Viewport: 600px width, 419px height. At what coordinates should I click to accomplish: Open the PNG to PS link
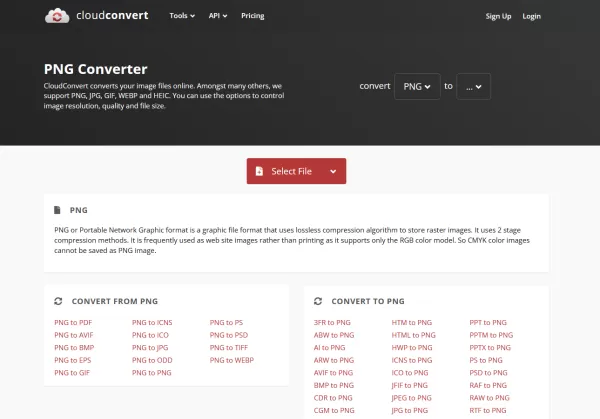pos(226,323)
